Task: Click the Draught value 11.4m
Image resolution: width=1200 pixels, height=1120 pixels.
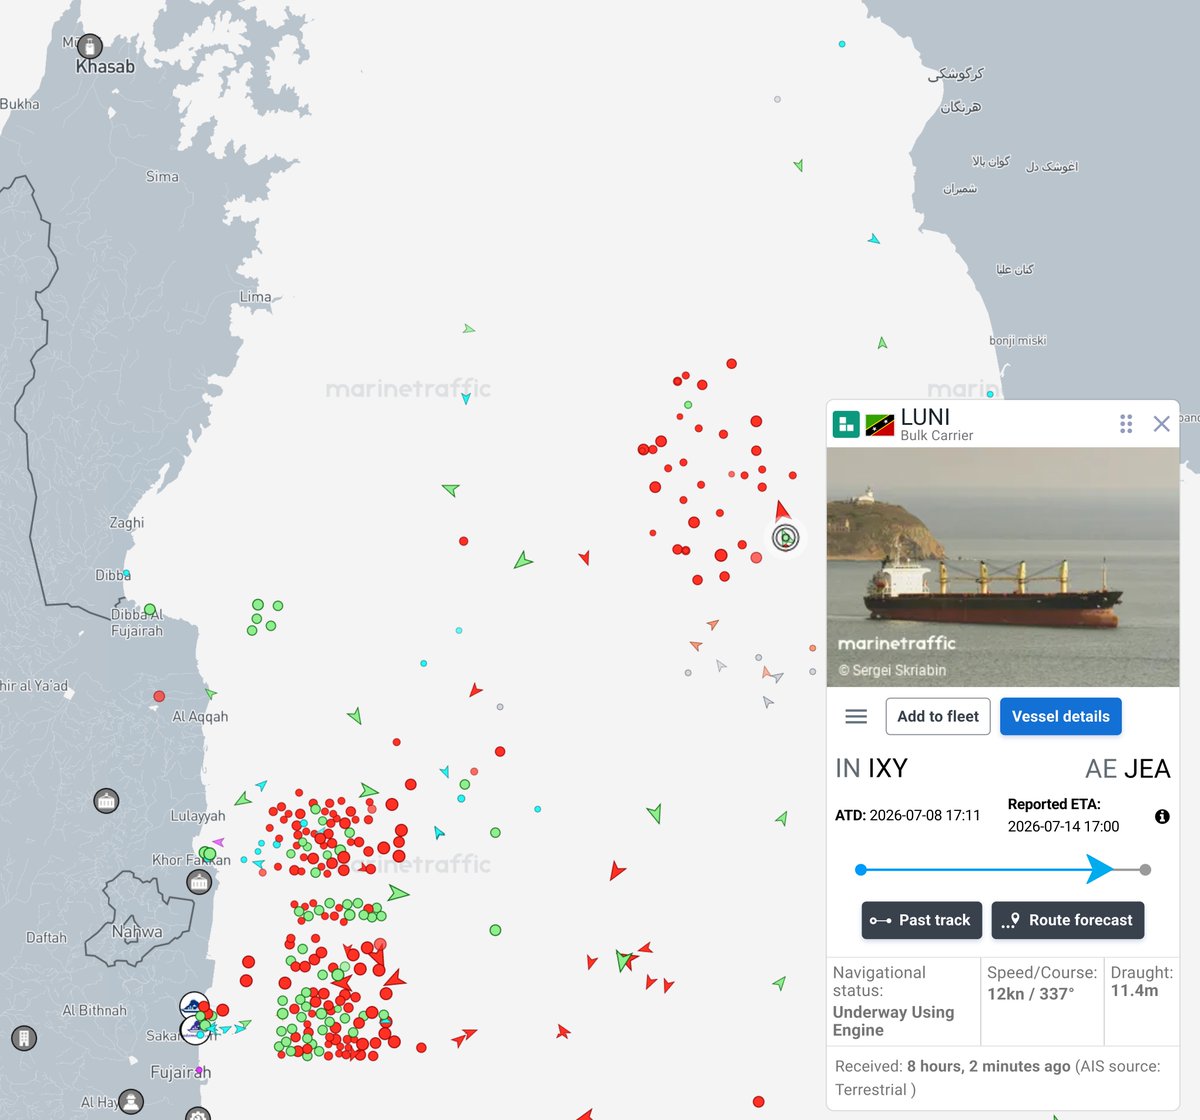Action: click(1134, 990)
